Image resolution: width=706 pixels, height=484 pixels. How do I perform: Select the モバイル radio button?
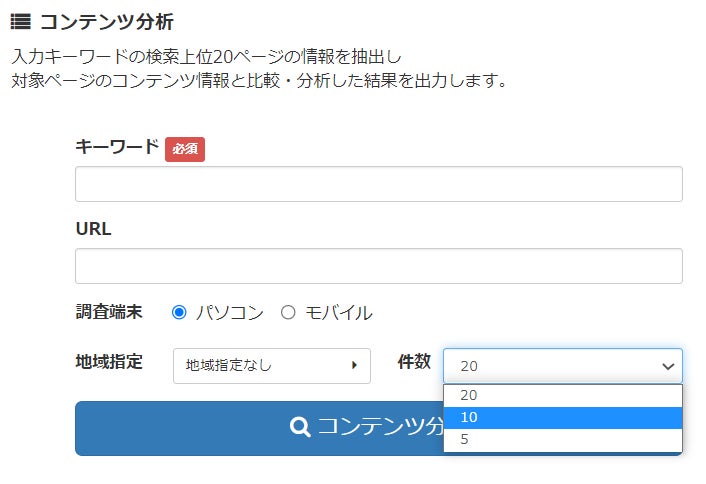click(x=289, y=312)
